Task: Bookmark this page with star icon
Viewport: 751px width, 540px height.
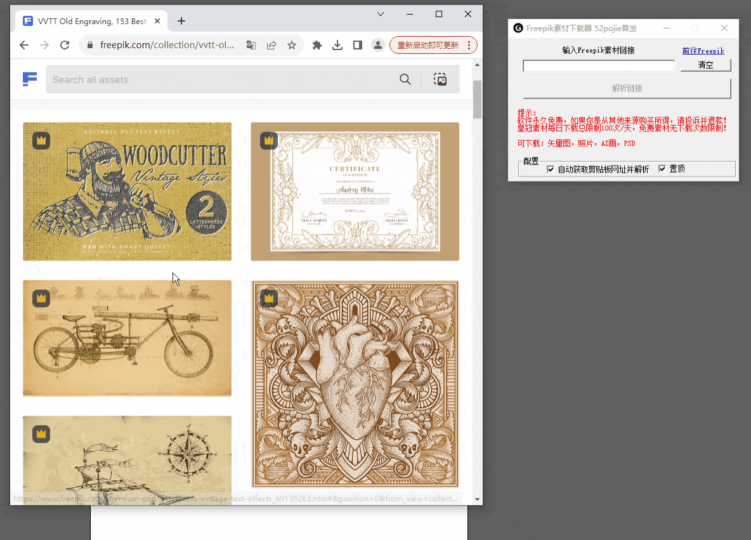Action: point(292,45)
